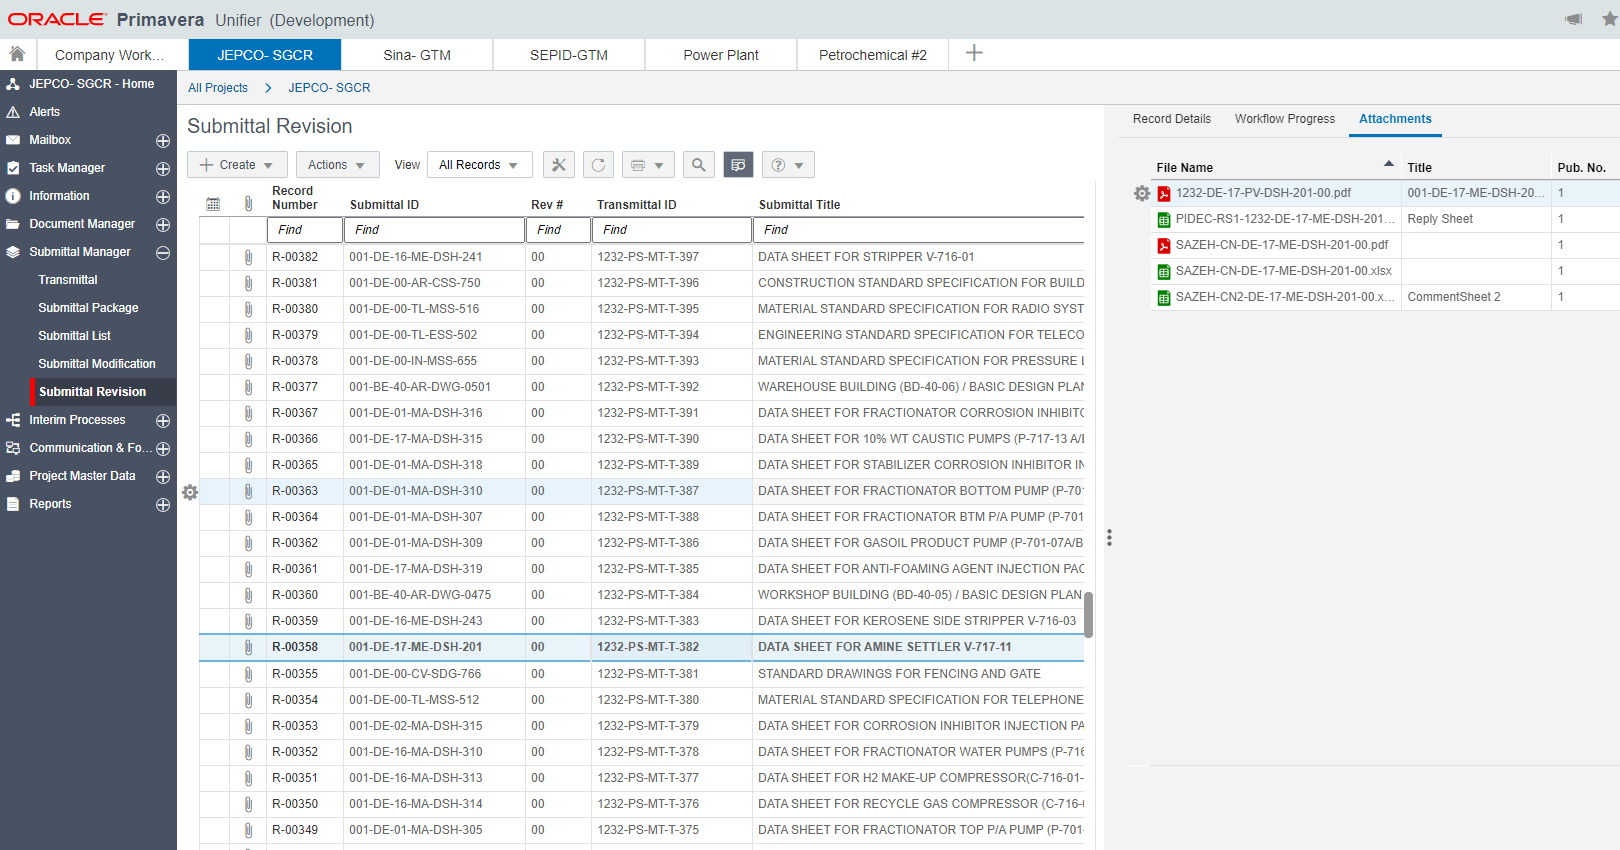Toggle the record details side panel button
Viewport: 1620px width, 850px height.
pyautogui.click(x=738, y=165)
